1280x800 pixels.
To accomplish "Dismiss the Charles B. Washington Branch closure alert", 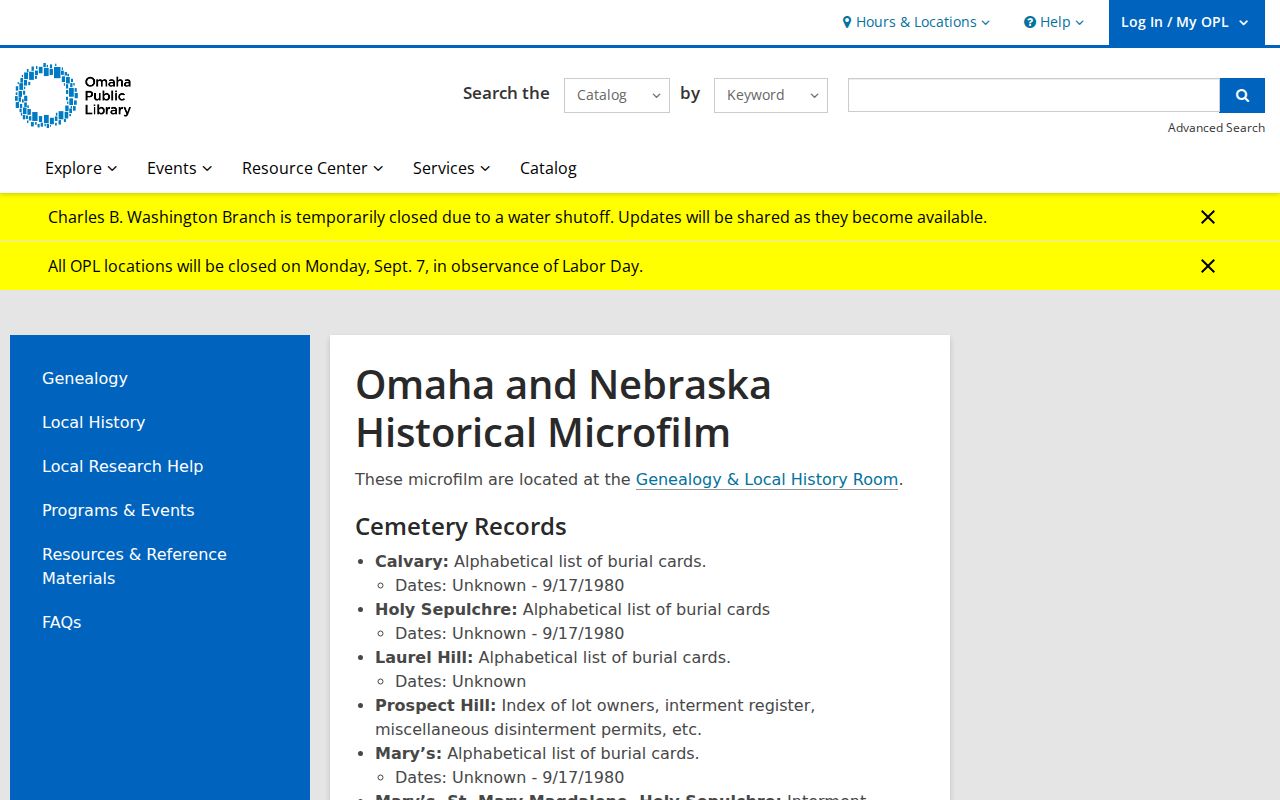I will coord(1208,217).
